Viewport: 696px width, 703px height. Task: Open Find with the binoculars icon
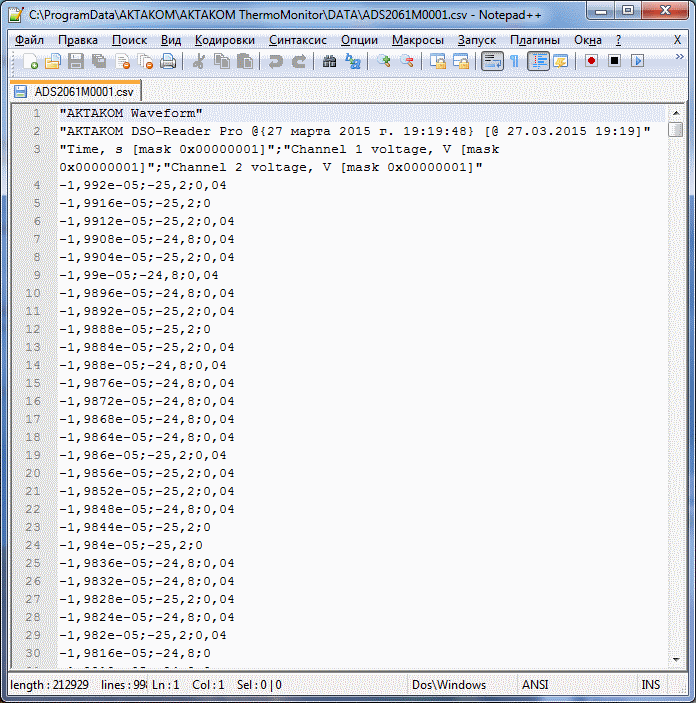coord(329,61)
